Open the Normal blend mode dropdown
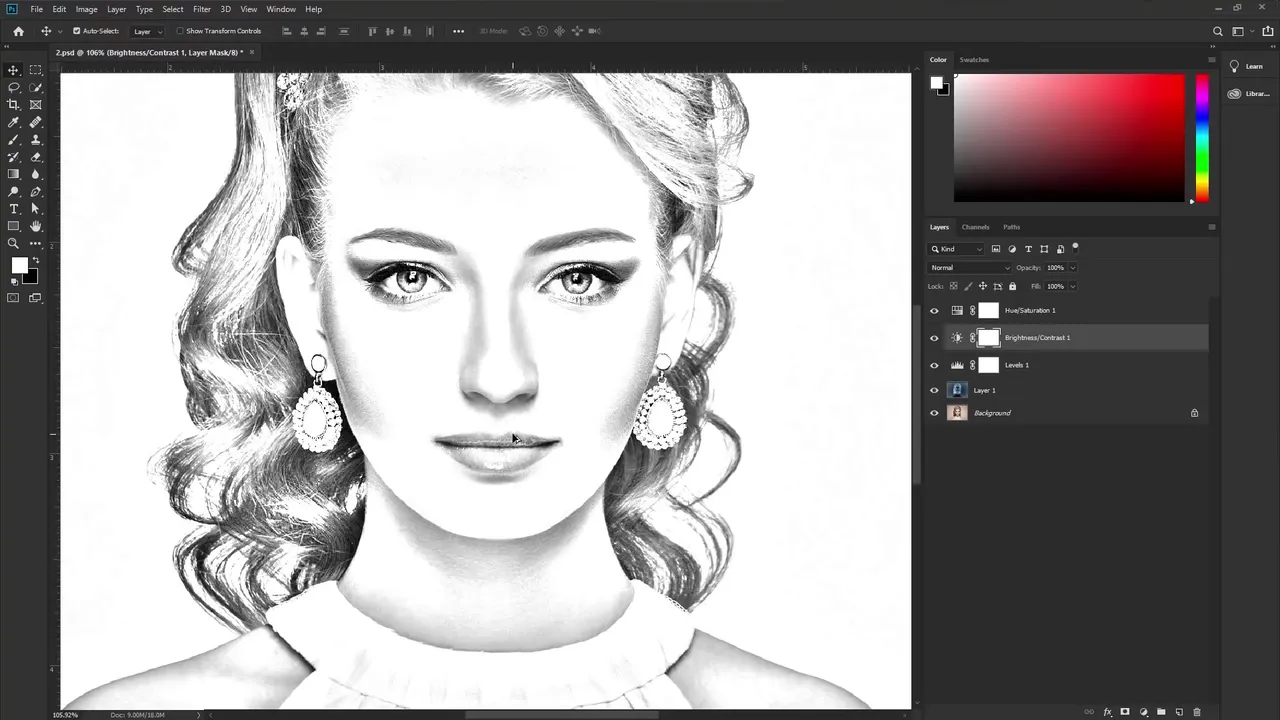 tap(970, 268)
